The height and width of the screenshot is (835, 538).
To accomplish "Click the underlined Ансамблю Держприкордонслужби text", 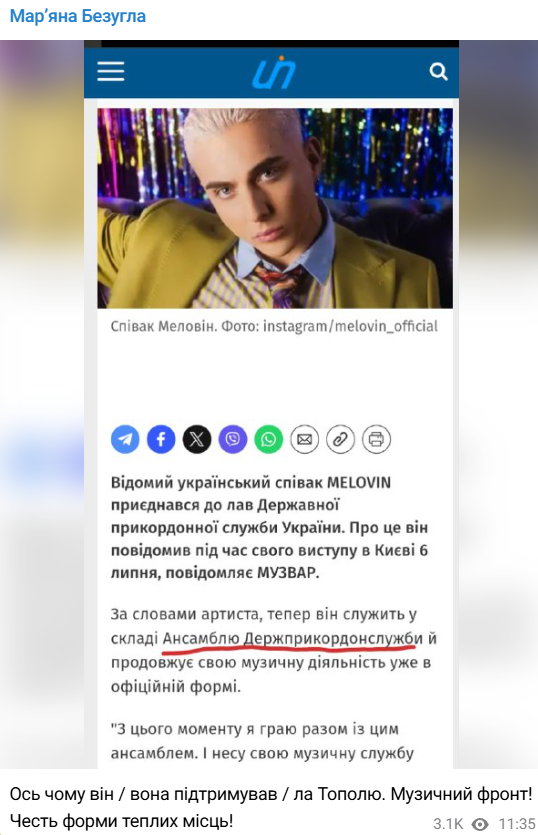I will [292, 638].
